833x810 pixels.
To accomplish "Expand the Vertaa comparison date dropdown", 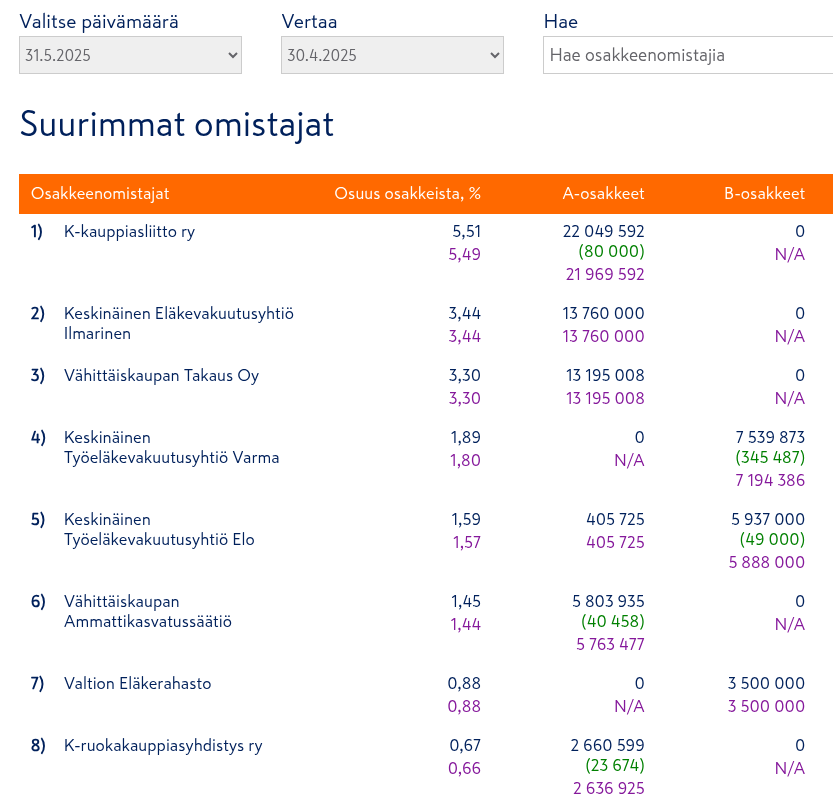I will click(x=392, y=55).
